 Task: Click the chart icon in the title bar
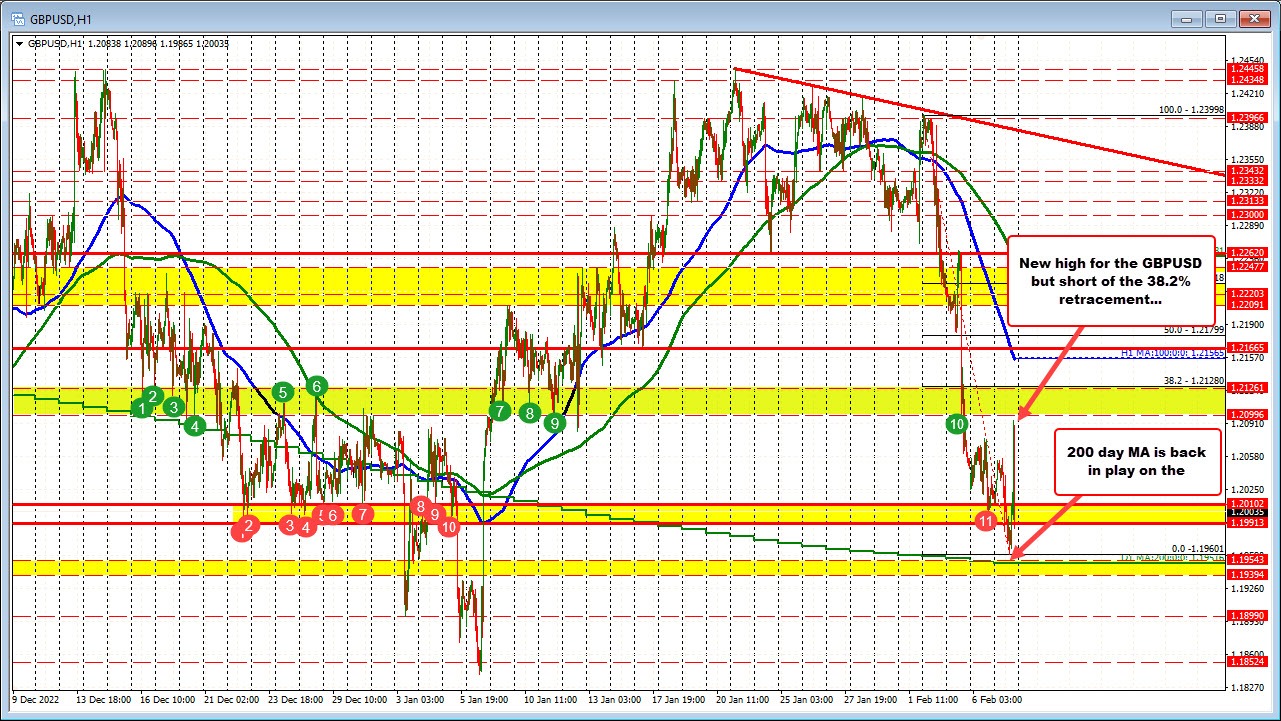point(19,17)
